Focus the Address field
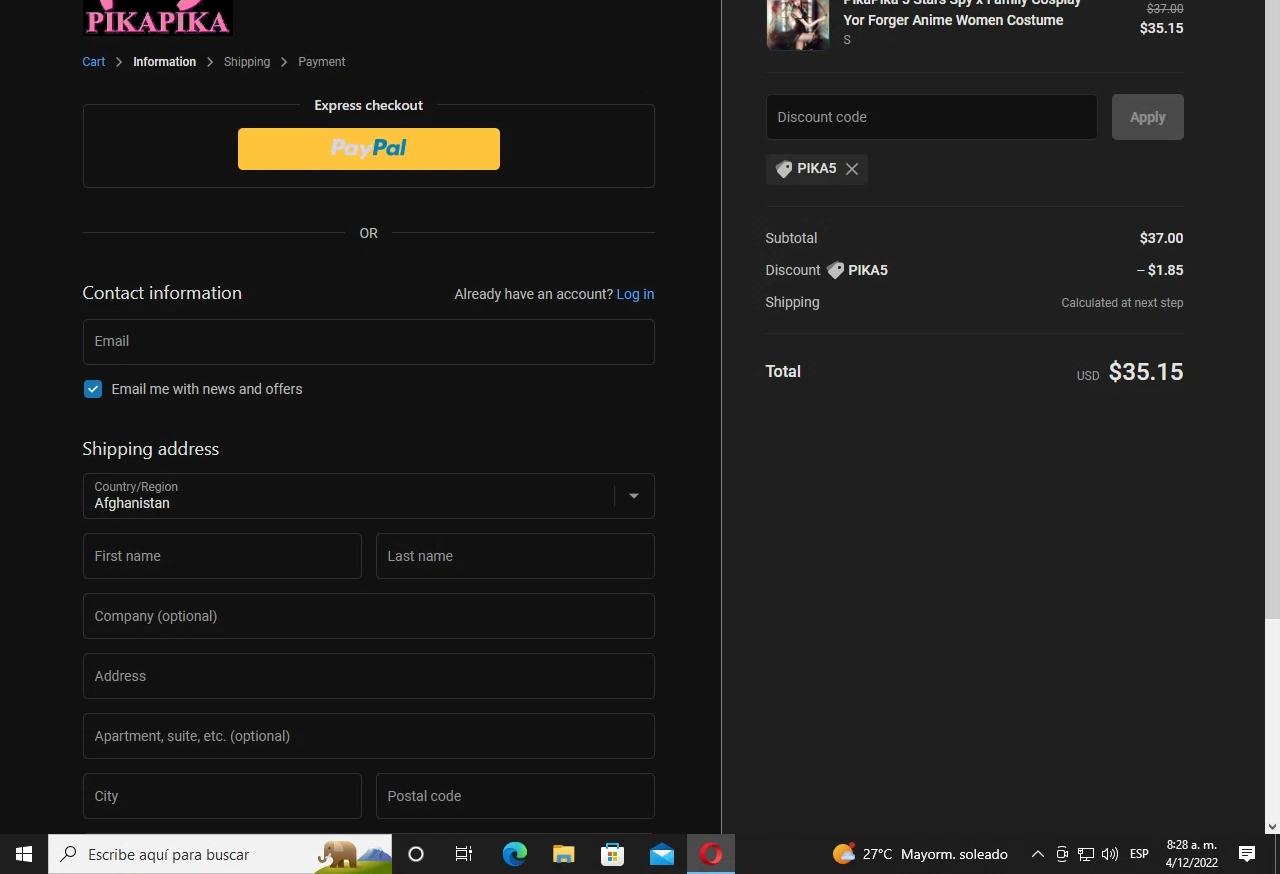 [x=368, y=676]
